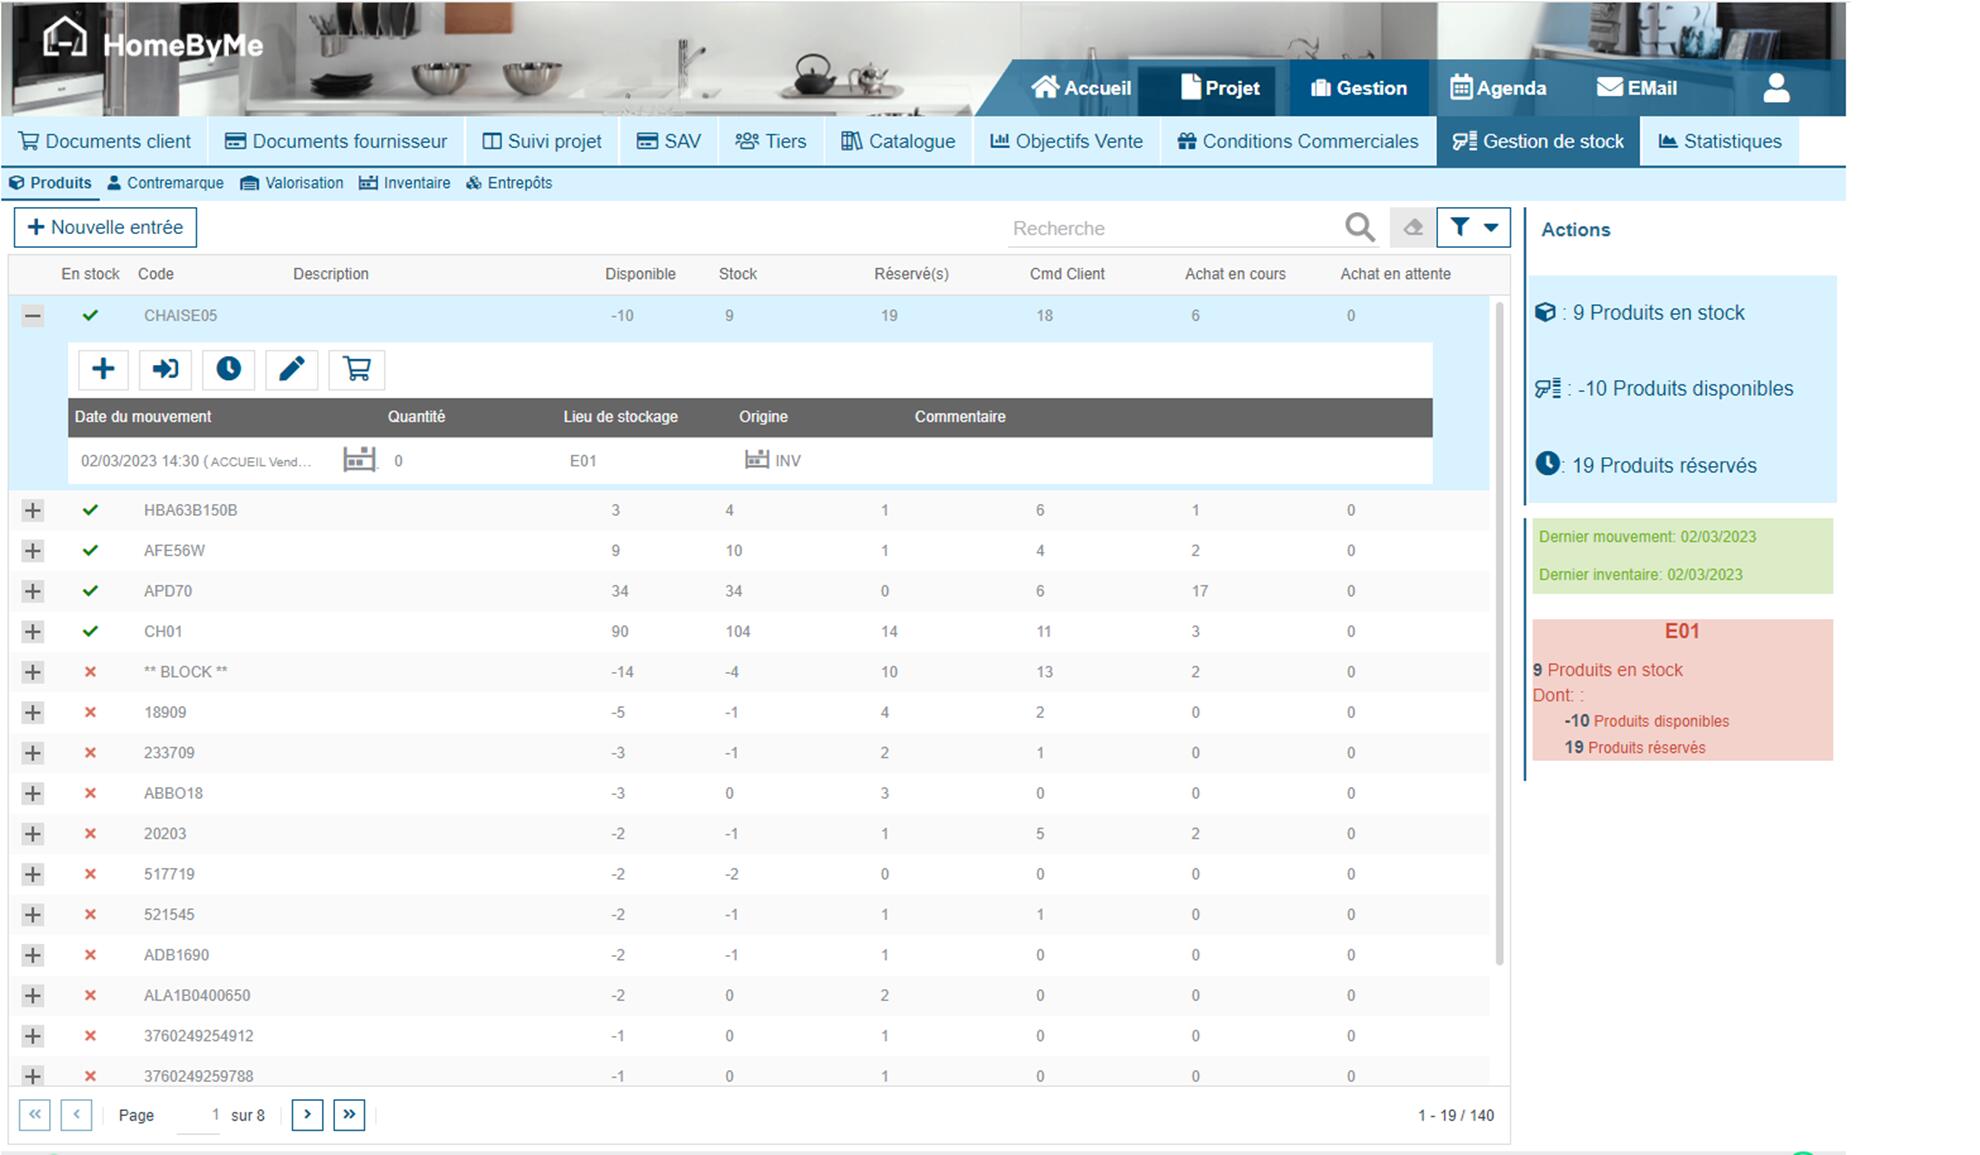
Task: Click the eraser clear-search icon
Action: point(1412,228)
